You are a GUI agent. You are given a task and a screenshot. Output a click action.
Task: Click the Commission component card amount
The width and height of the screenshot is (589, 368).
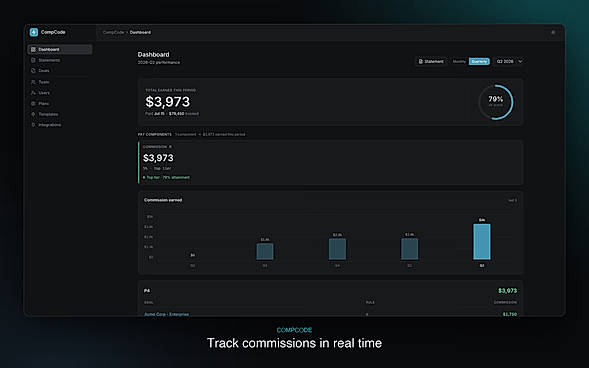158,158
